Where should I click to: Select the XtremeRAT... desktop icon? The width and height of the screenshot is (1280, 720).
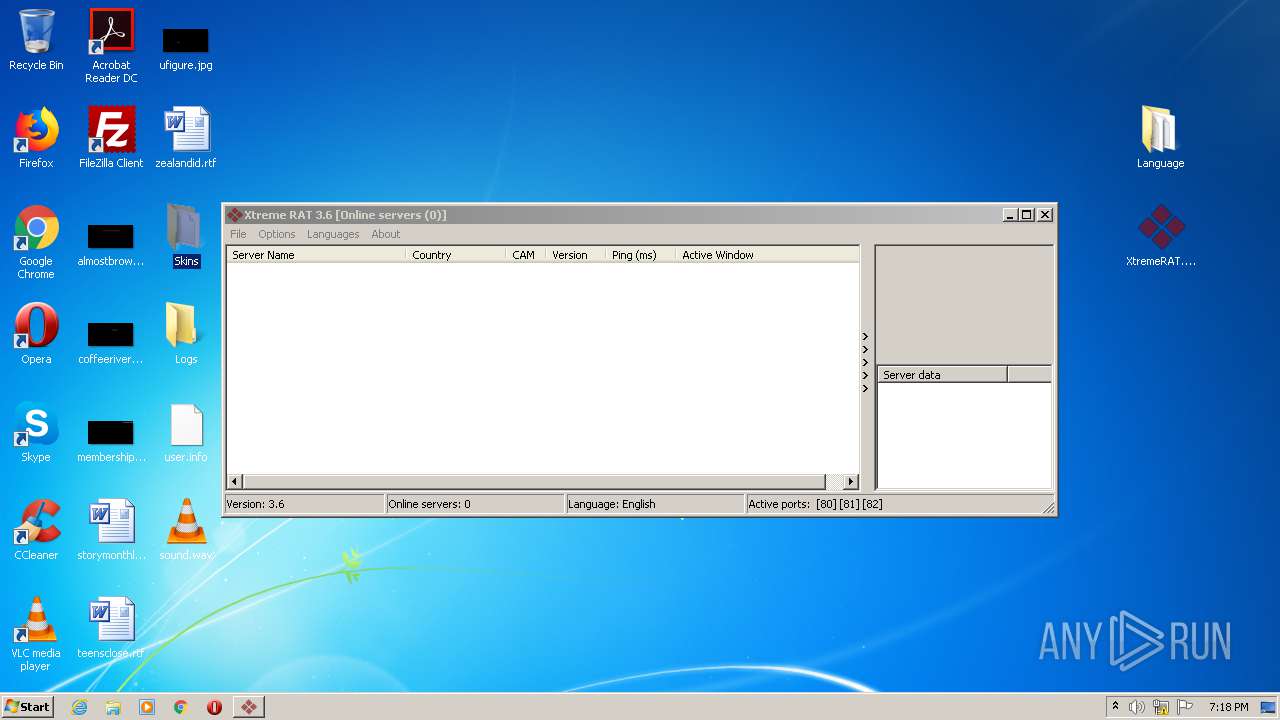pyautogui.click(x=1161, y=236)
